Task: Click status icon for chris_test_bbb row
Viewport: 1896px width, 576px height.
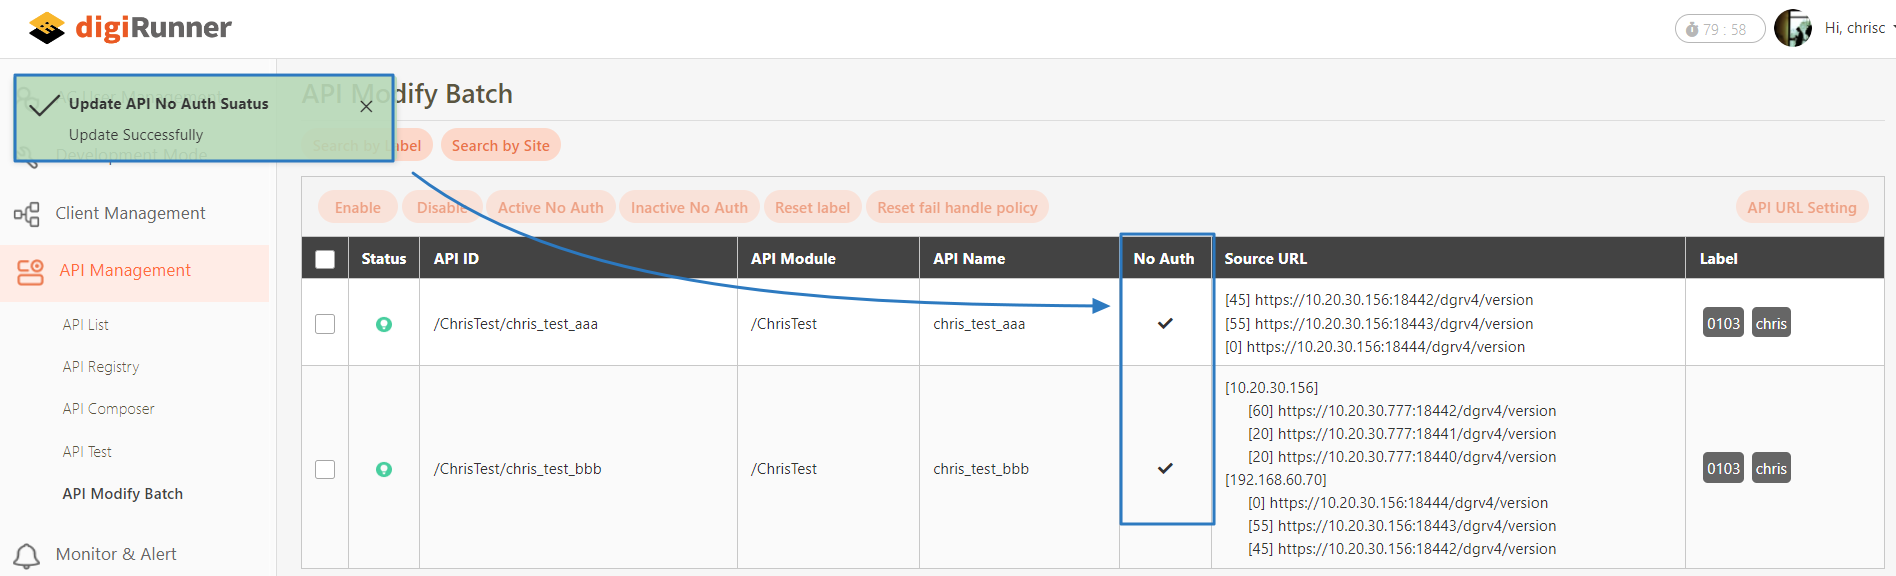Action: [x=384, y=469]
